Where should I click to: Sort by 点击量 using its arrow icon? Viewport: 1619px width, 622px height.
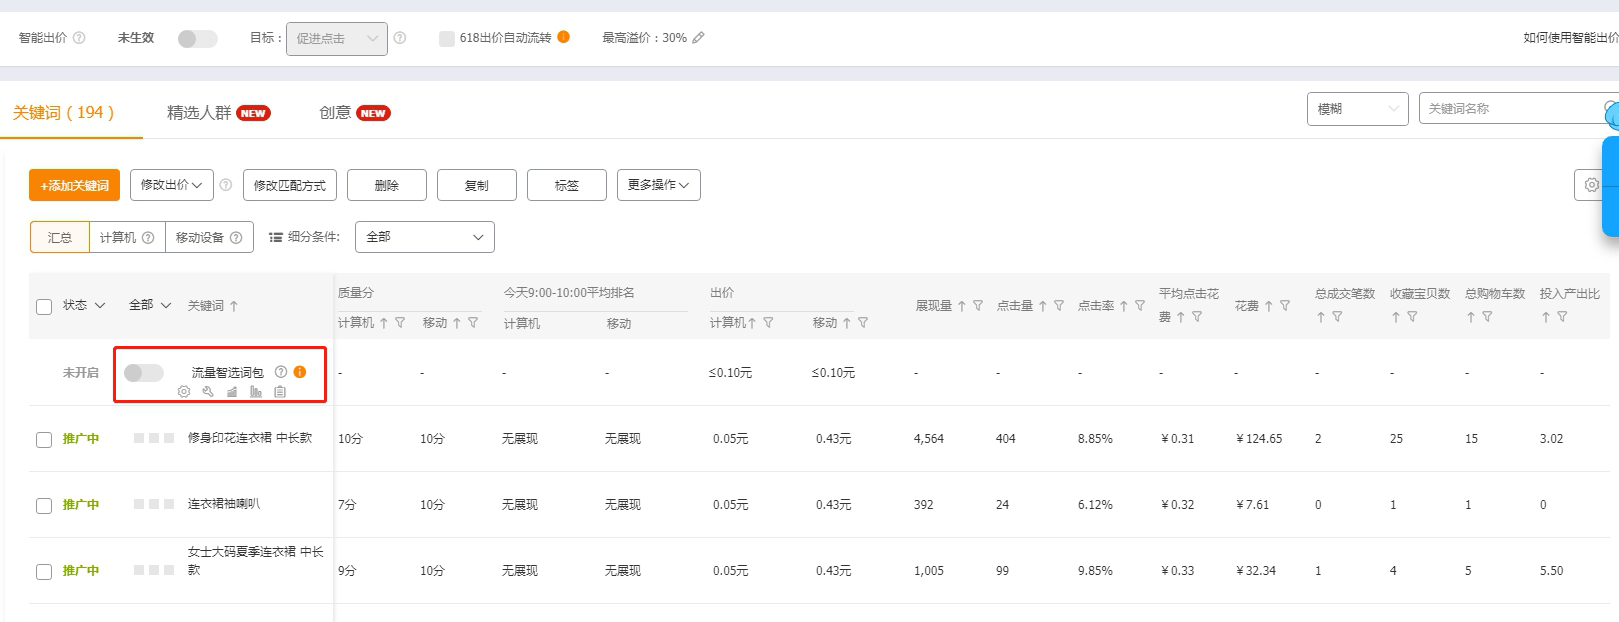point(1042,306)
